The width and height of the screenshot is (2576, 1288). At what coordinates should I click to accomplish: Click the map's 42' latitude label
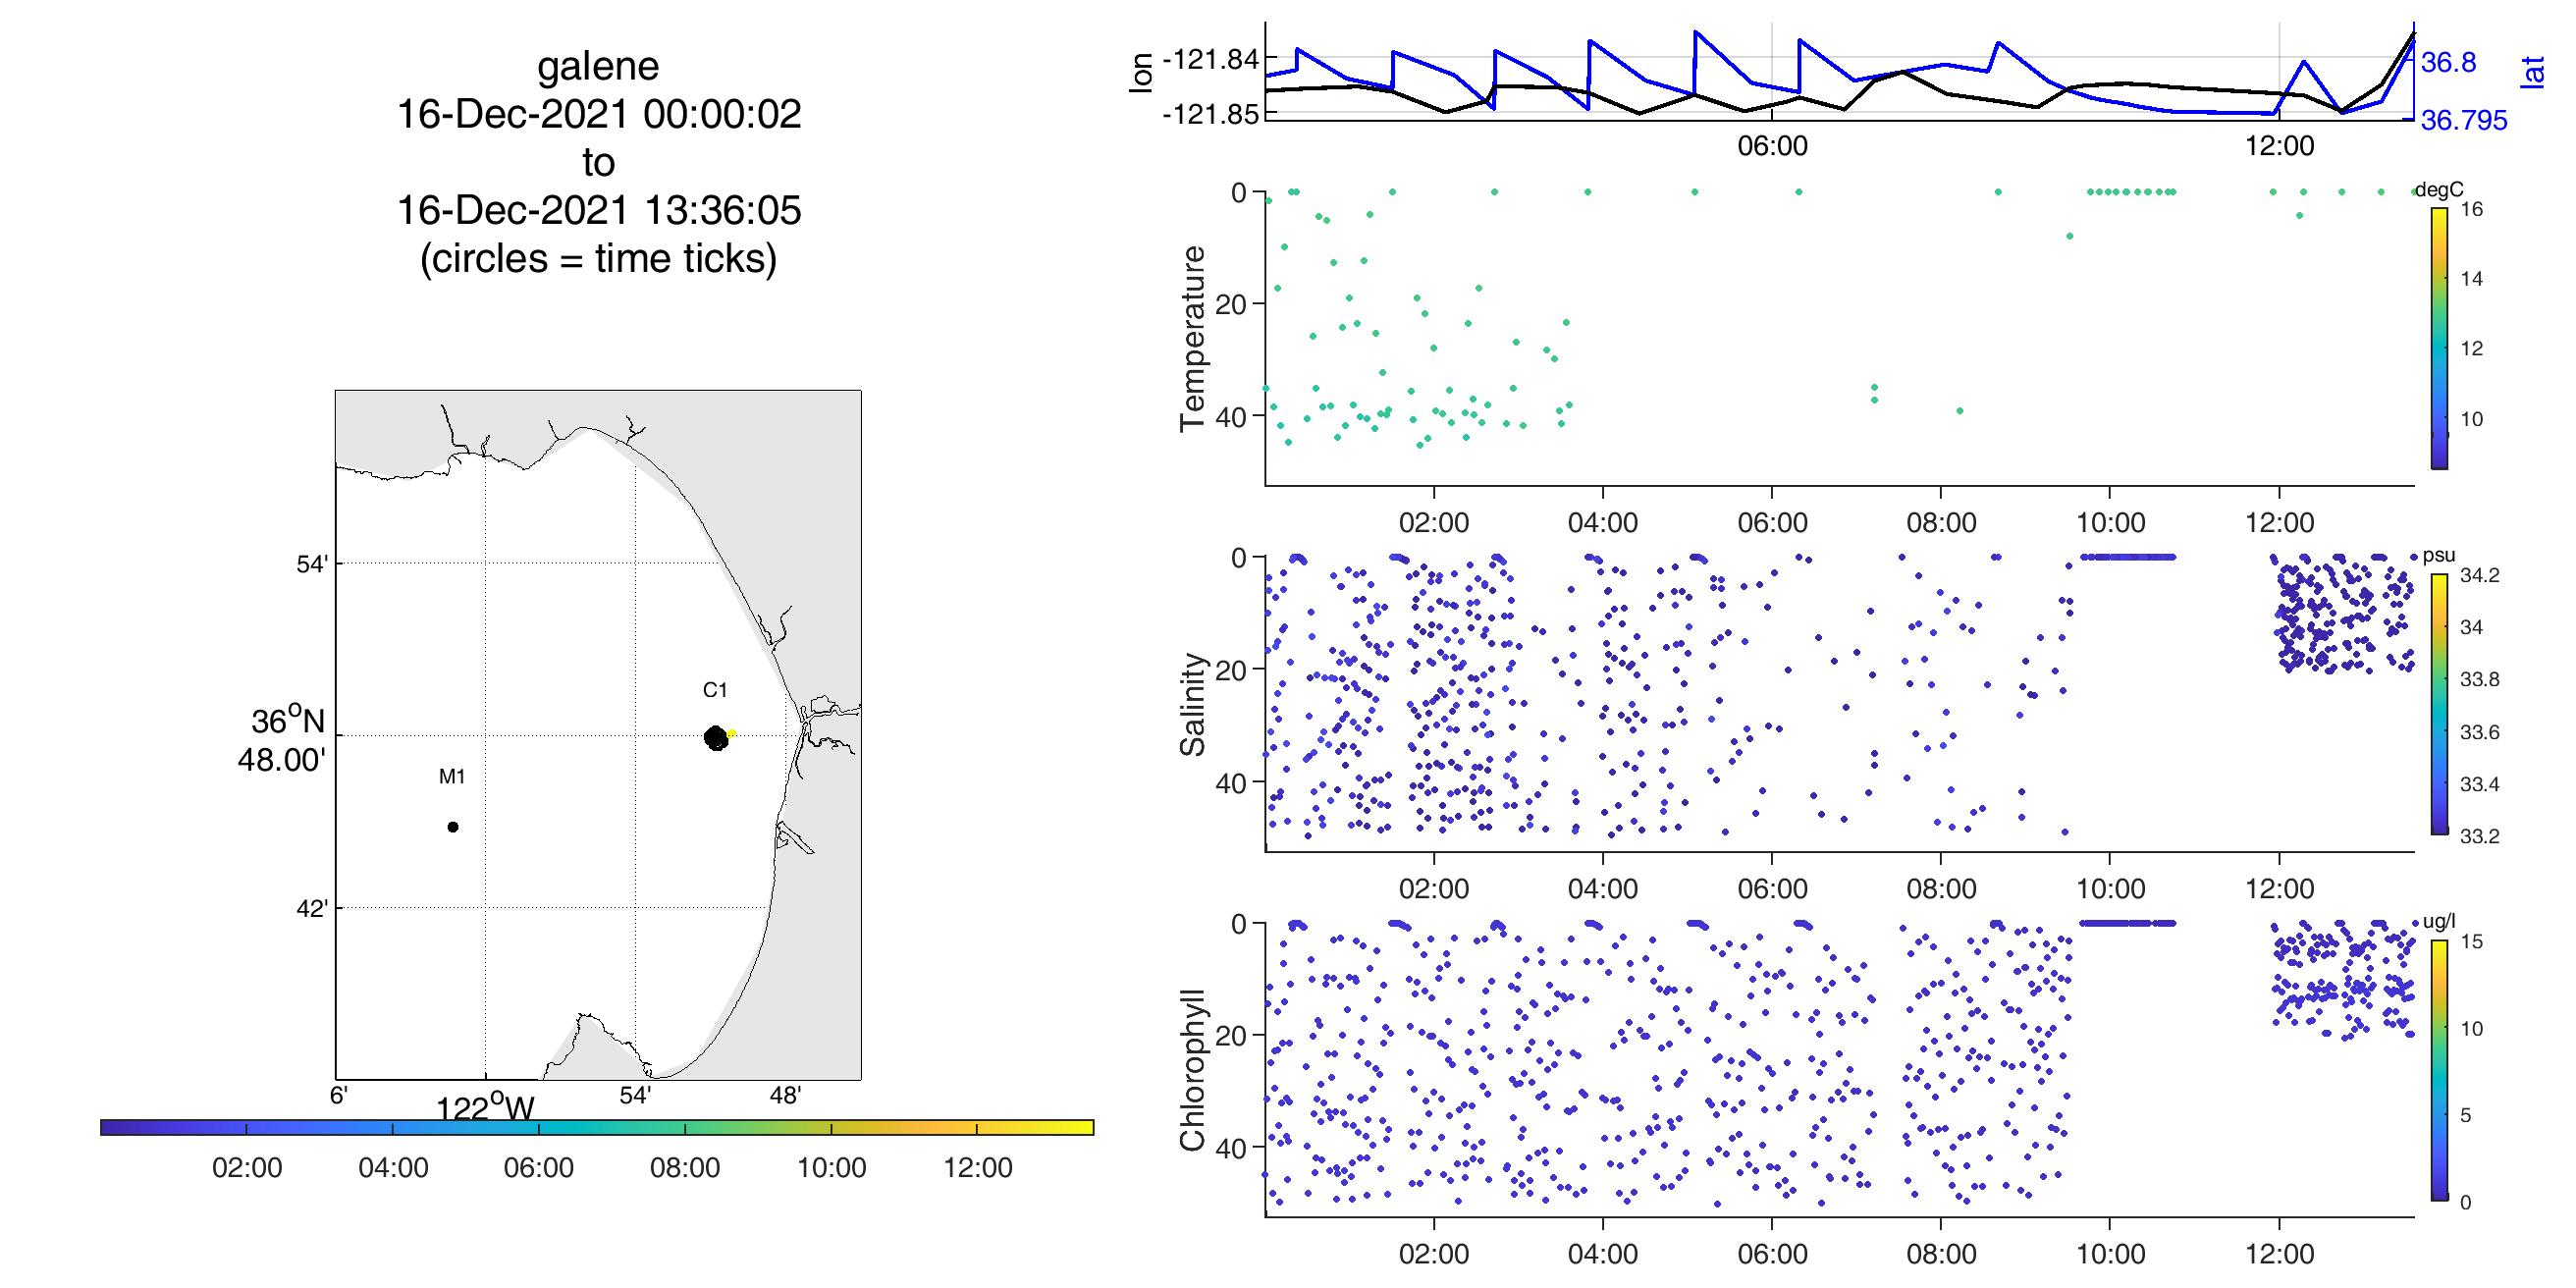click(312, 909)
